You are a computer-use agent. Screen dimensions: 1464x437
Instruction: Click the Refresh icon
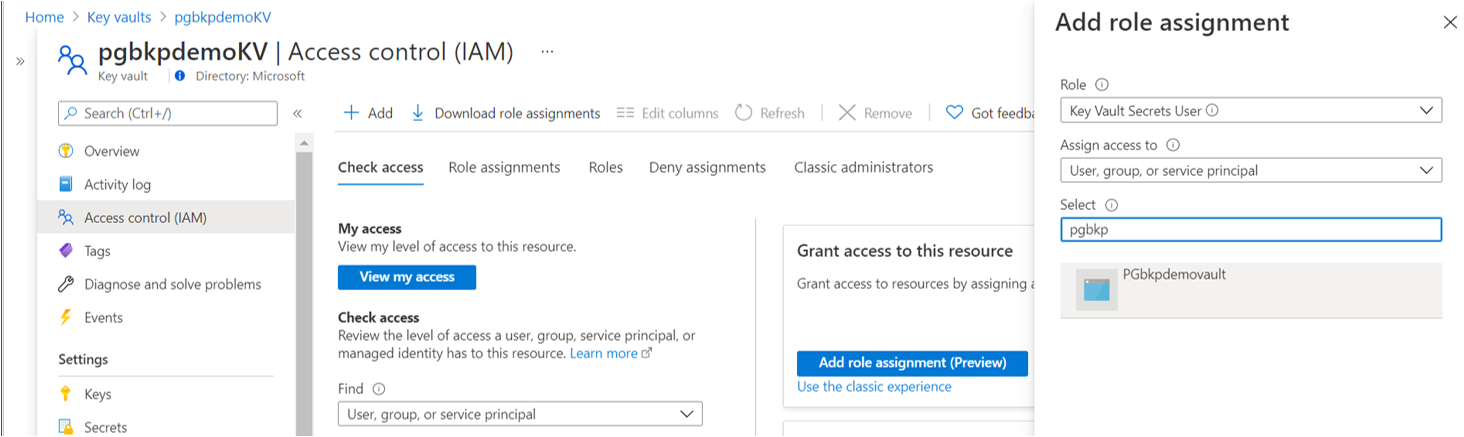pyautogui.click(x=743, y=113)
